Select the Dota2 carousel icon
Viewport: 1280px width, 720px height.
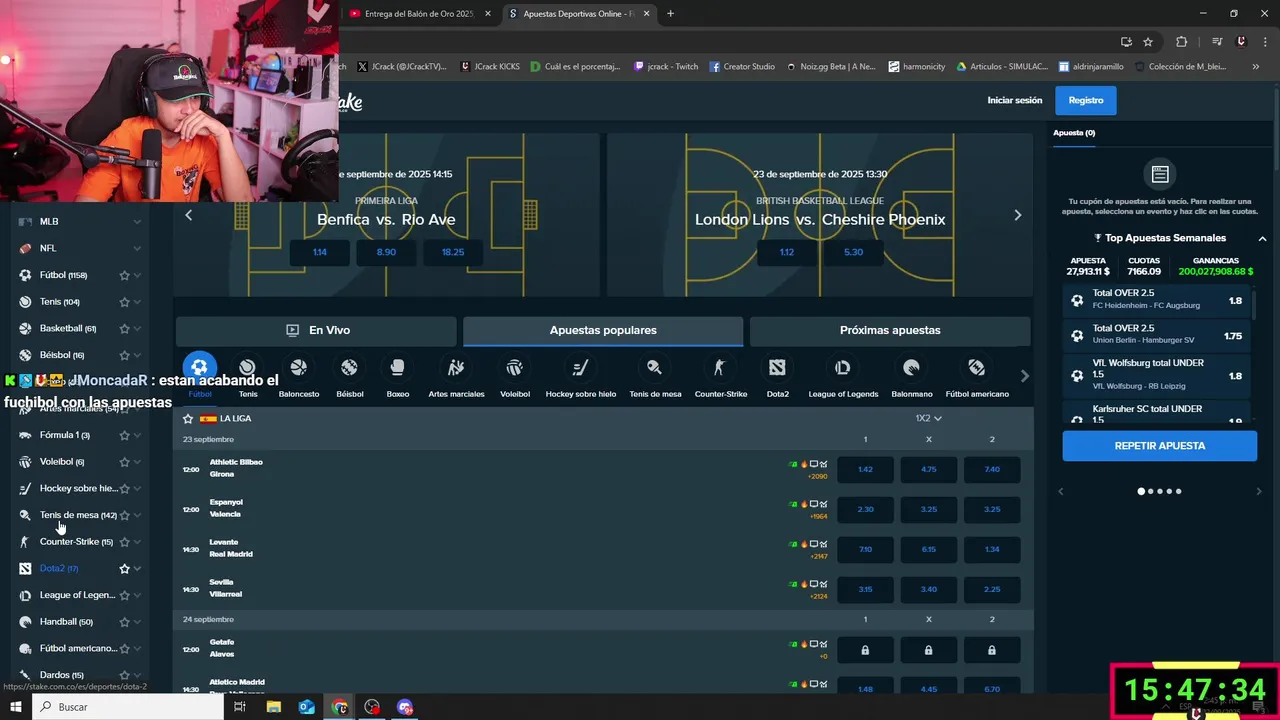point(777,367)
